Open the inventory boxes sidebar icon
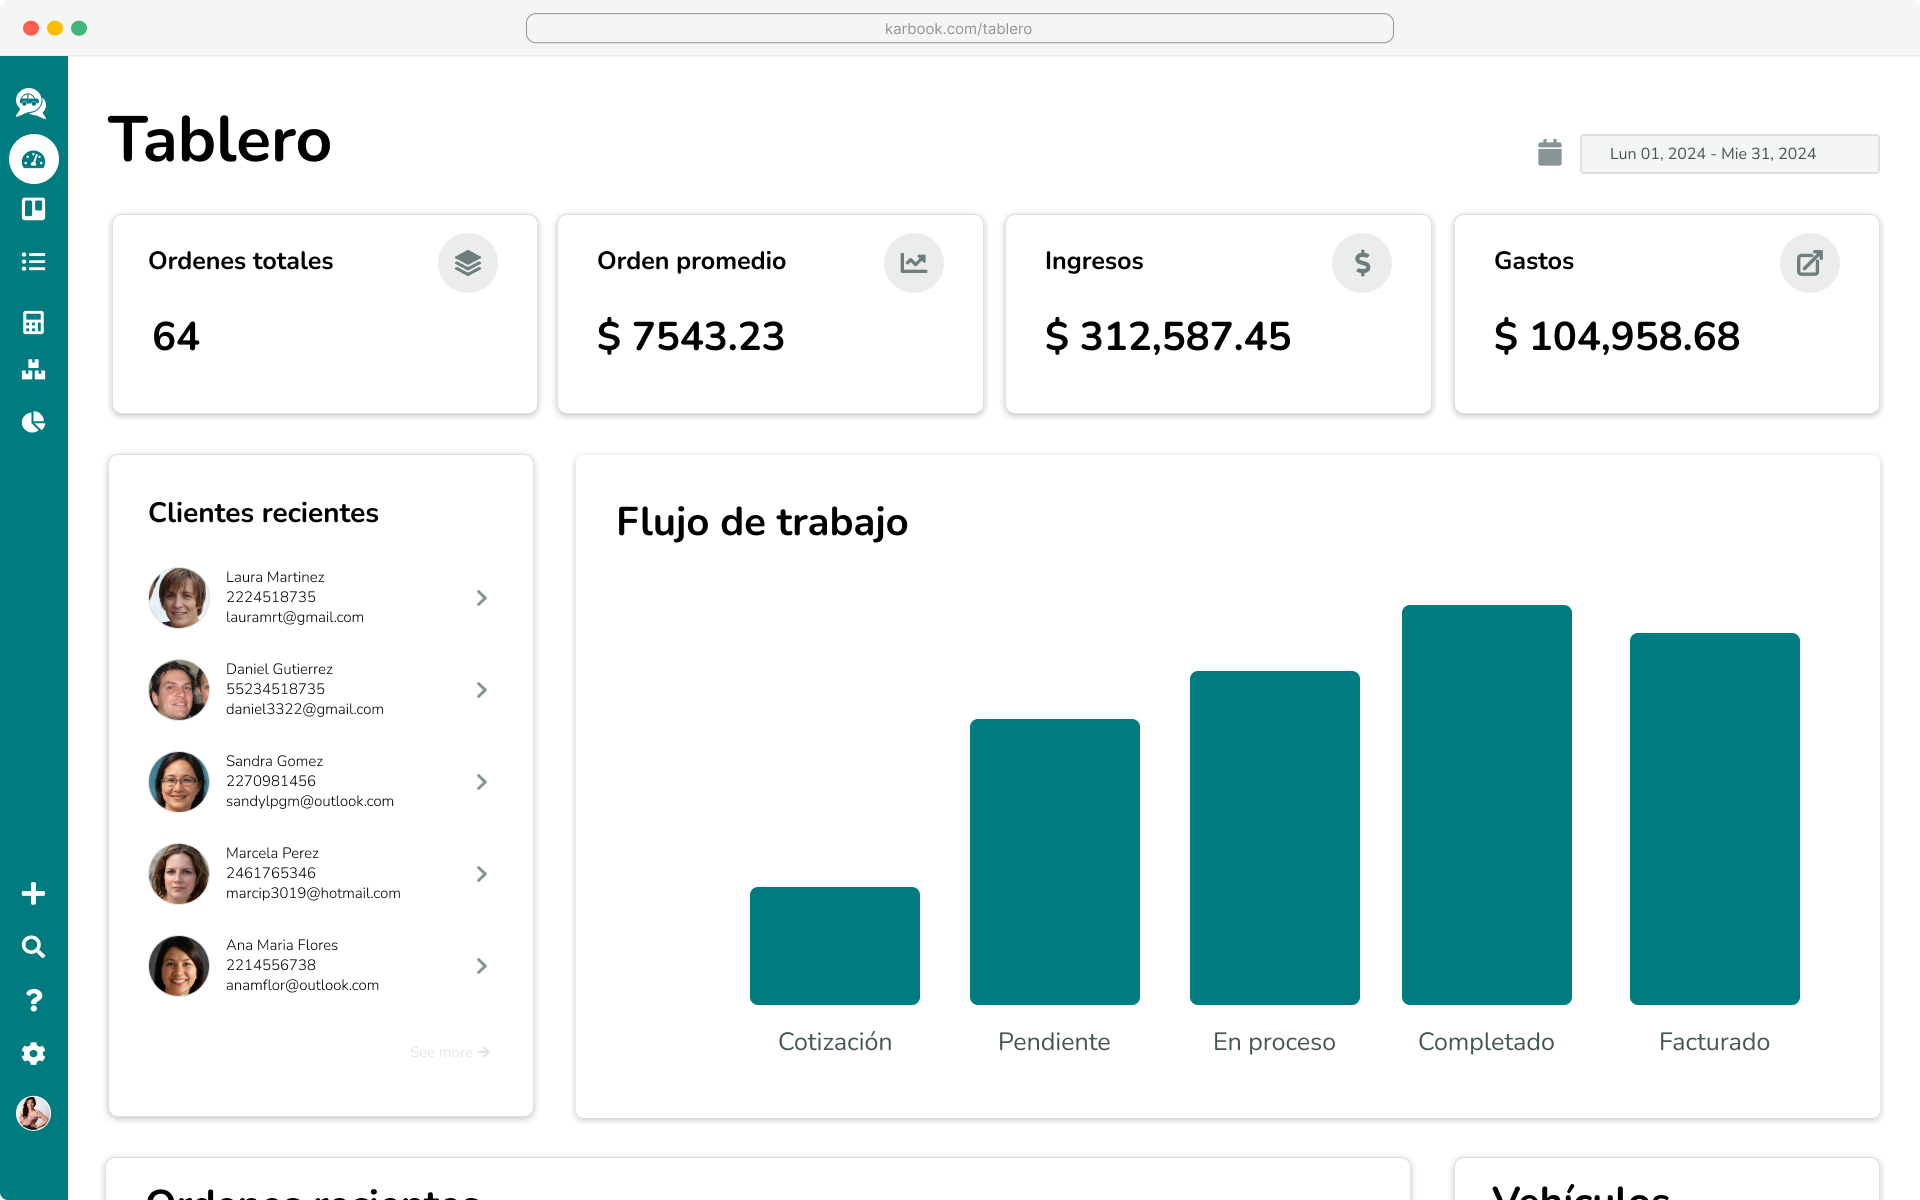This screenshot has width=1920, height=1200. click(x=34, y=370)
